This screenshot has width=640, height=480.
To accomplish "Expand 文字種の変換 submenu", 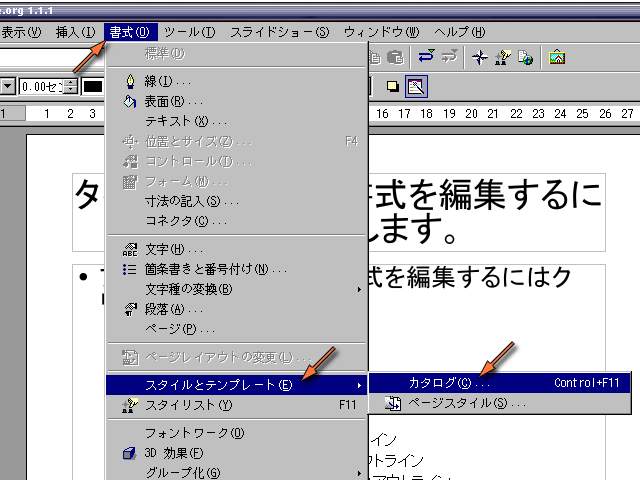I will [x=237, y=289].
